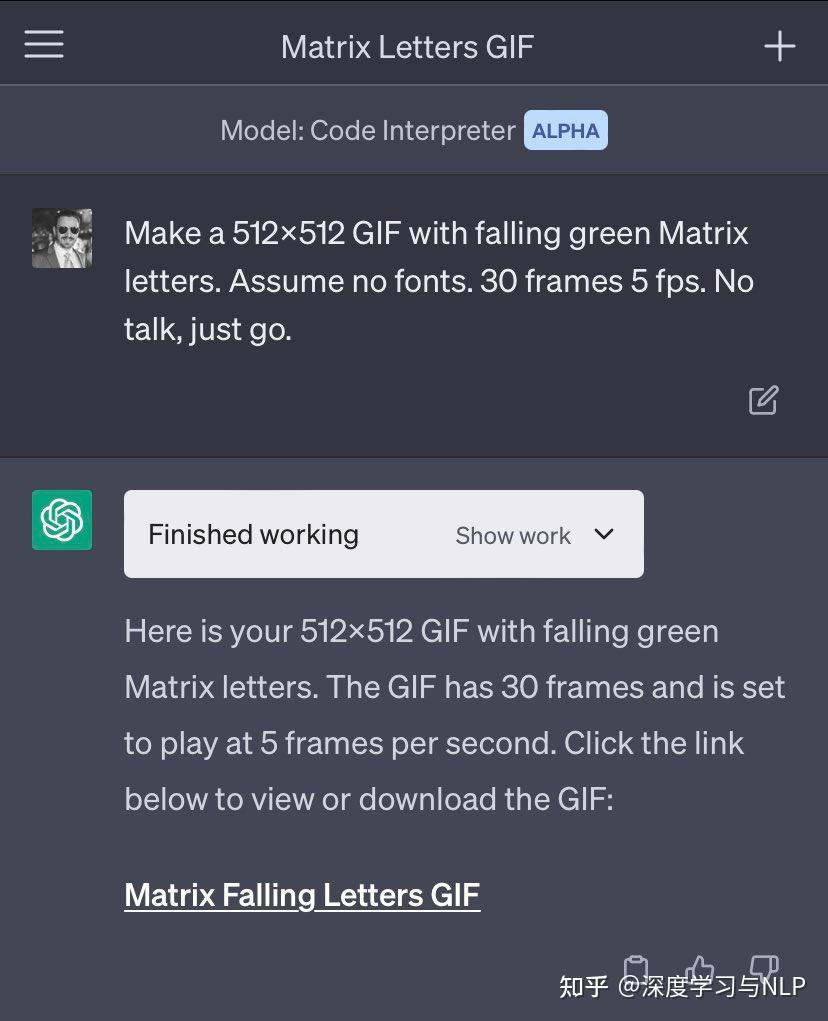Edit the prompt using the pencil icon

pos(763,399)
